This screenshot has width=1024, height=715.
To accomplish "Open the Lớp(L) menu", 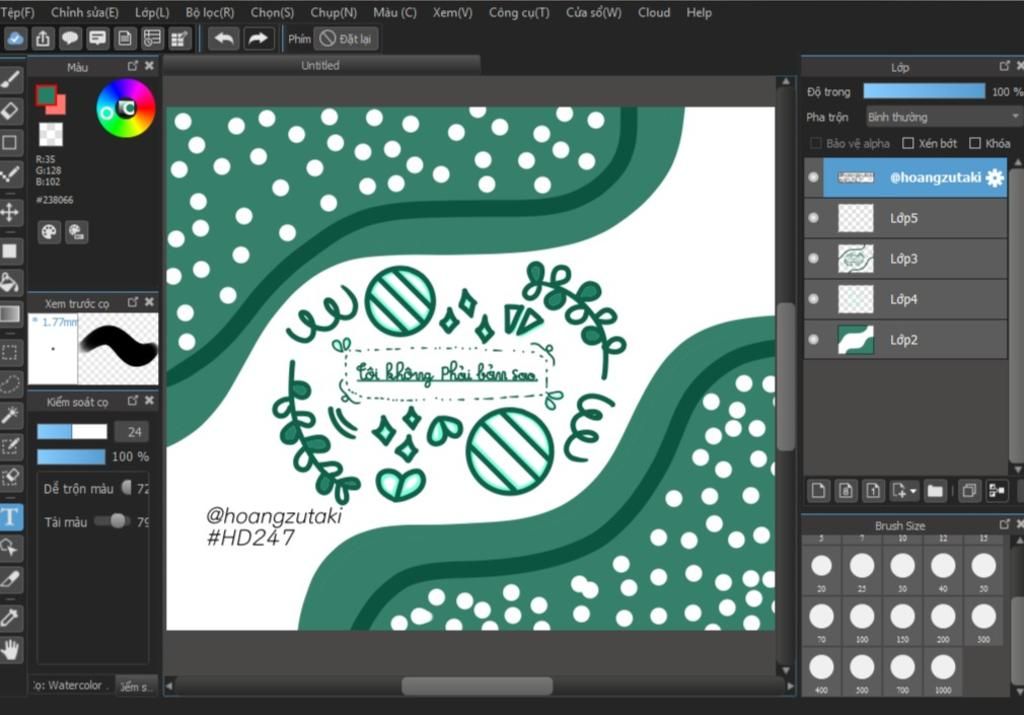I will 152,12.
